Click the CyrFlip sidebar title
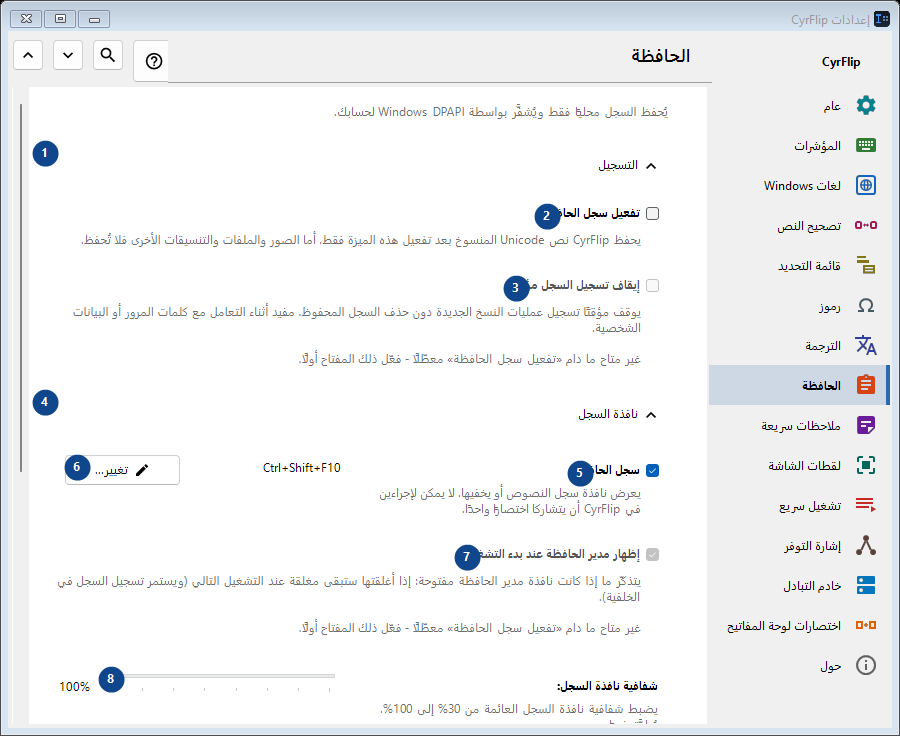The width and height of the screenshot is (900, 736). click(x=841, y=62)
